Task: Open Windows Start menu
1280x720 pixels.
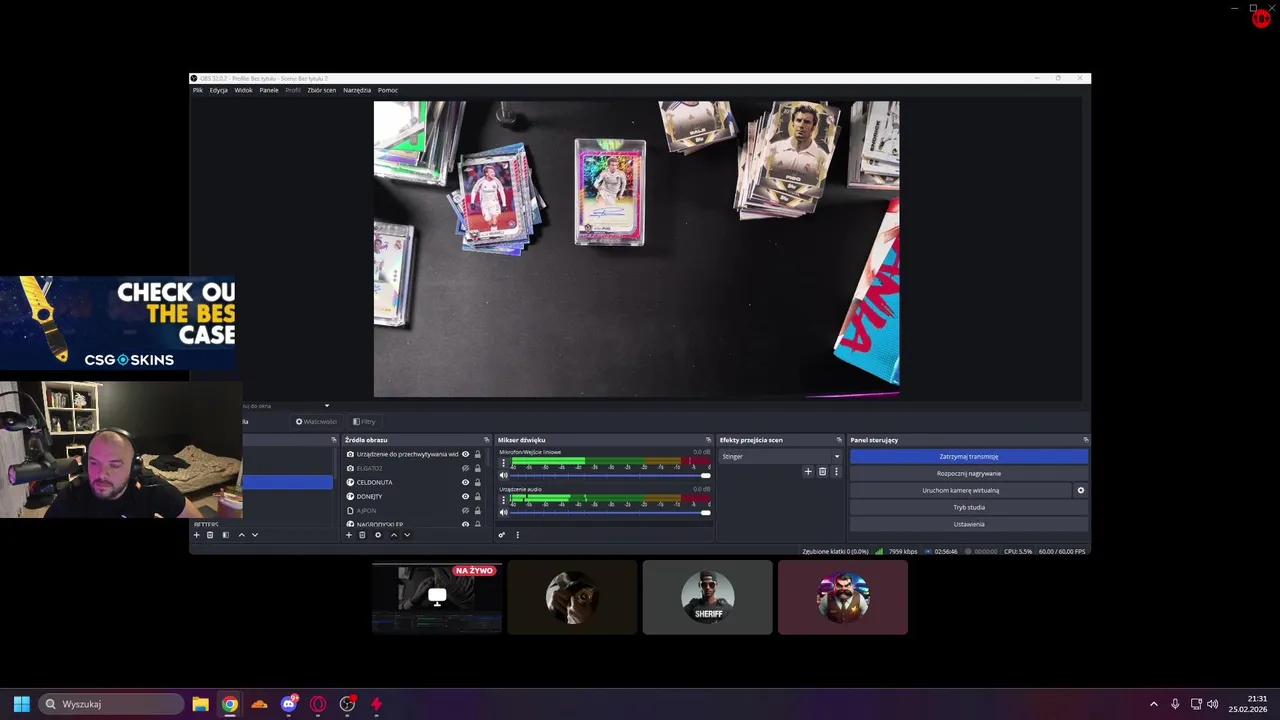Action: coord(22,704)
